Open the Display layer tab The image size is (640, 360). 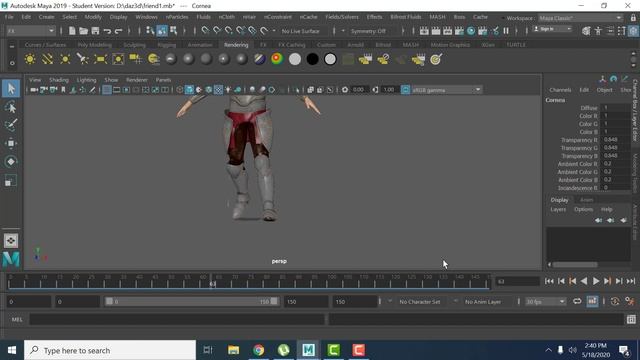[559, 200]
